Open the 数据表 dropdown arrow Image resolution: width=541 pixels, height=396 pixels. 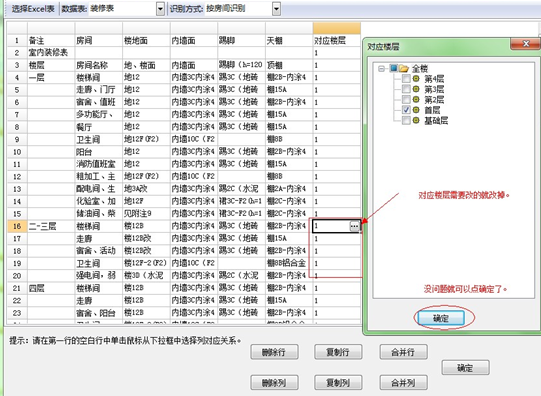[x=160, y=9]
